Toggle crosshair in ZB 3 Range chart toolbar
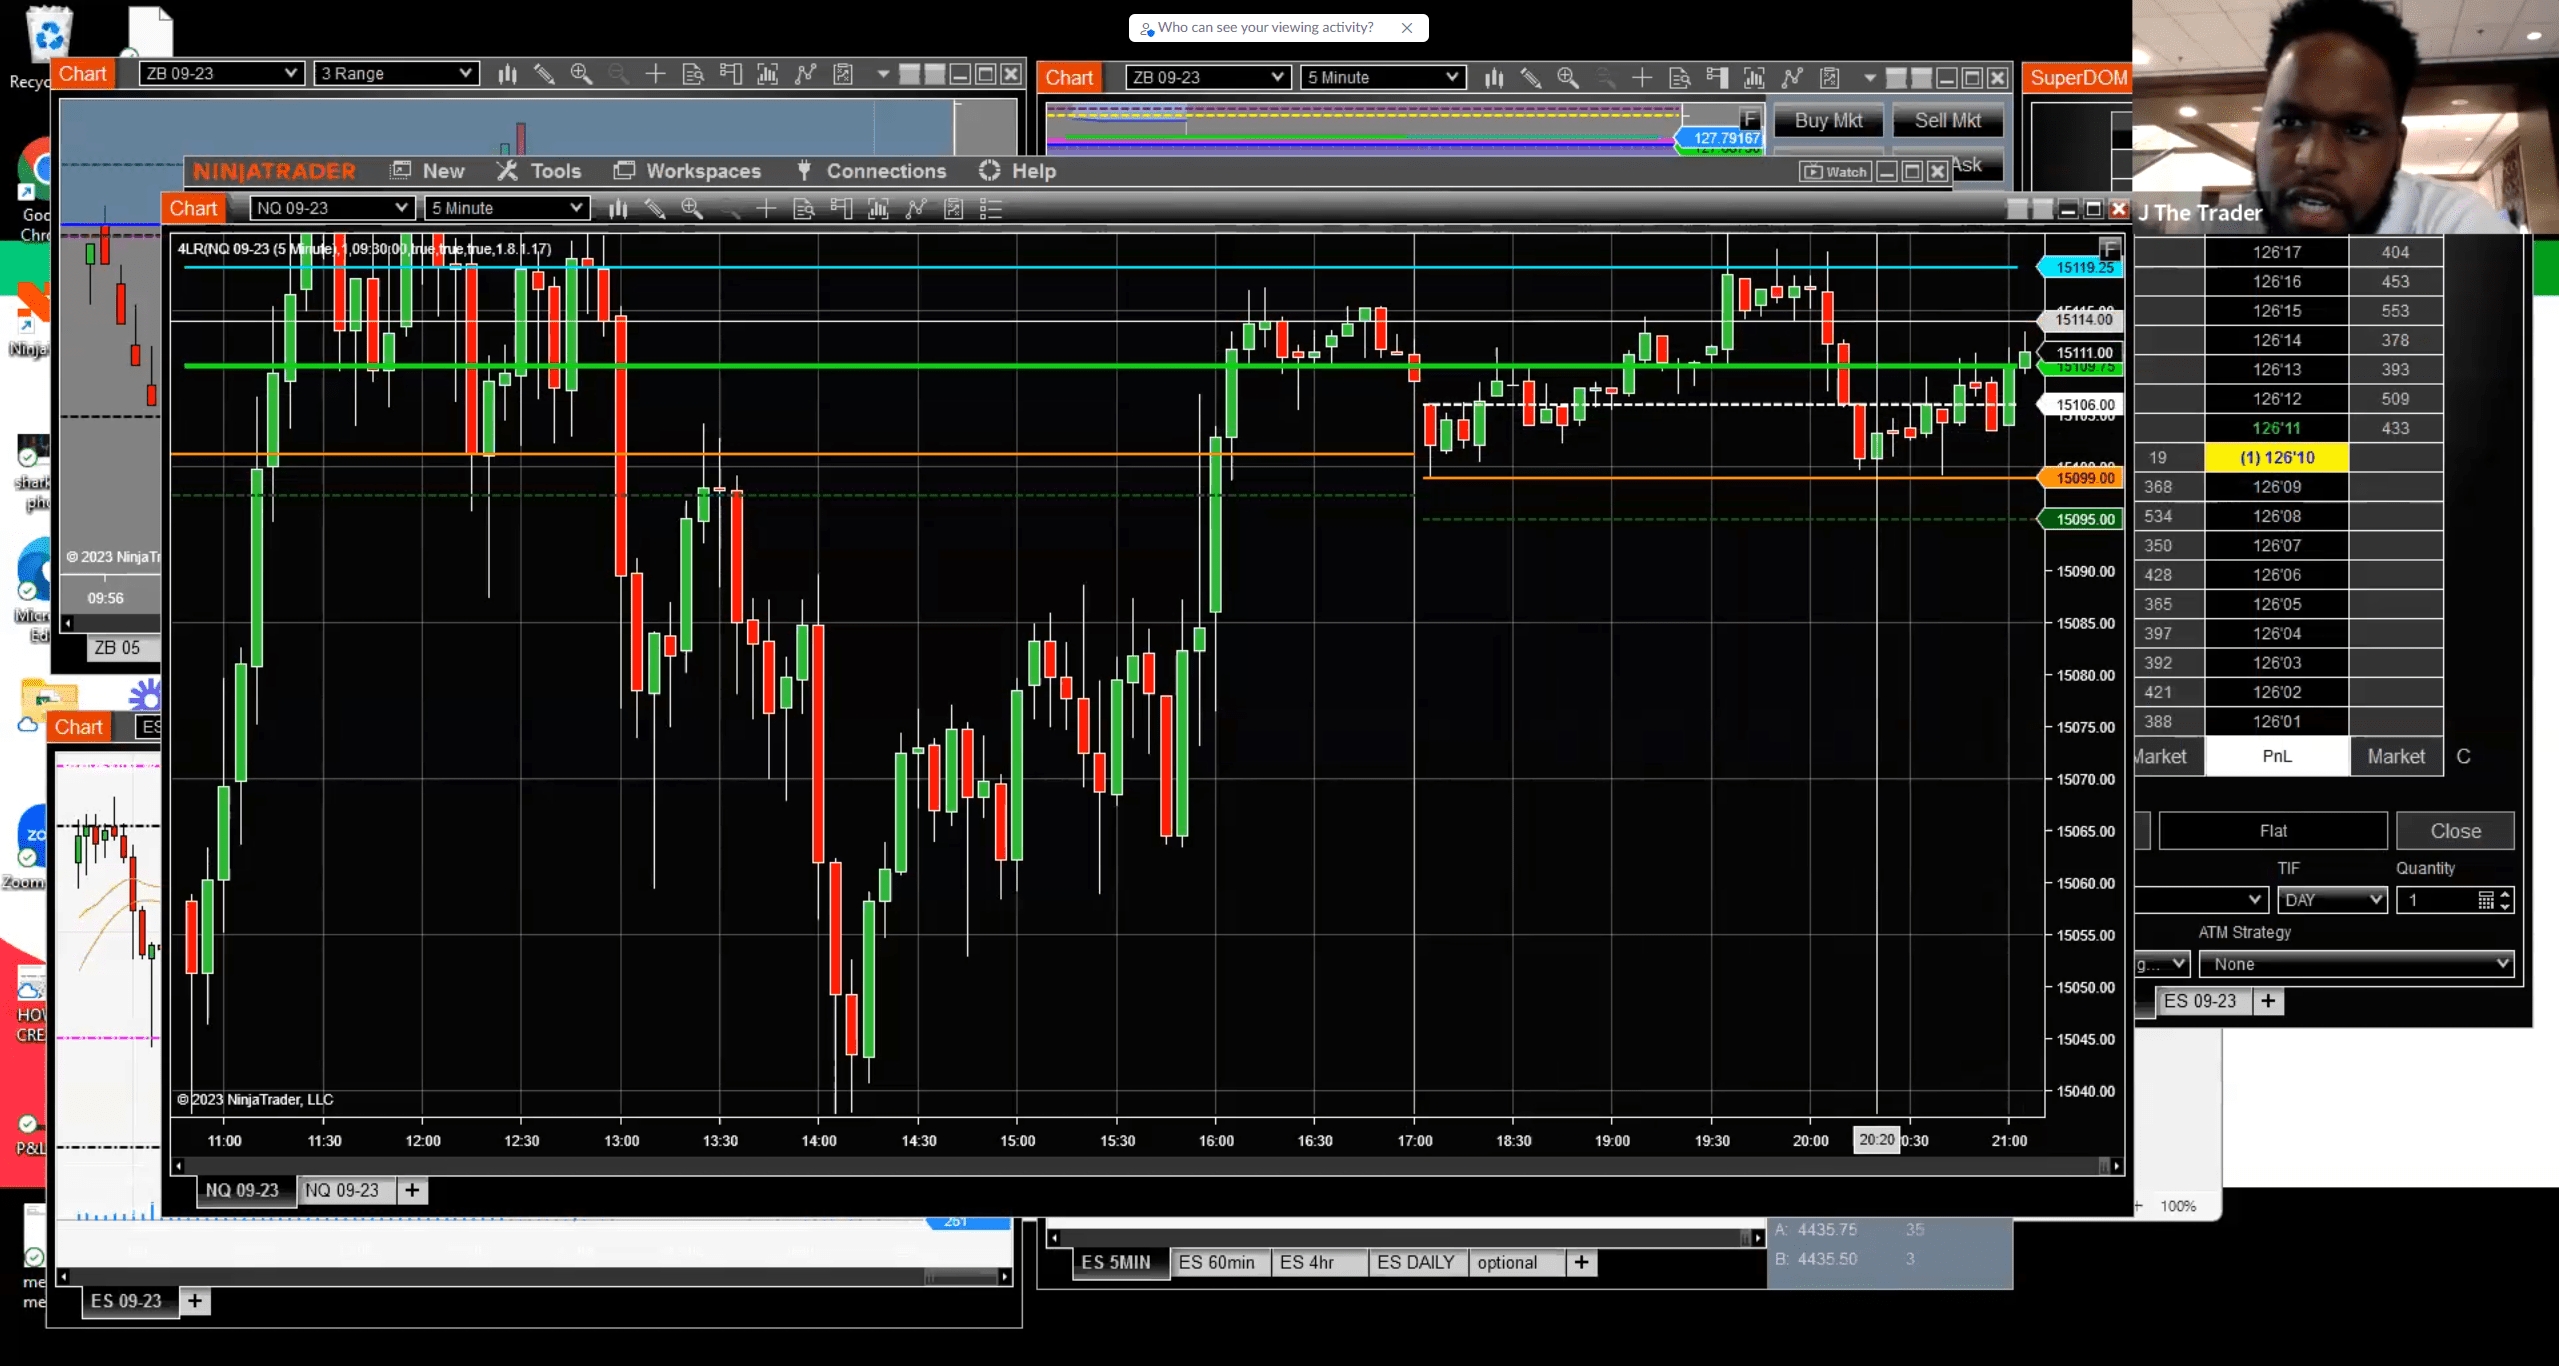 click(x=655, y=73)
